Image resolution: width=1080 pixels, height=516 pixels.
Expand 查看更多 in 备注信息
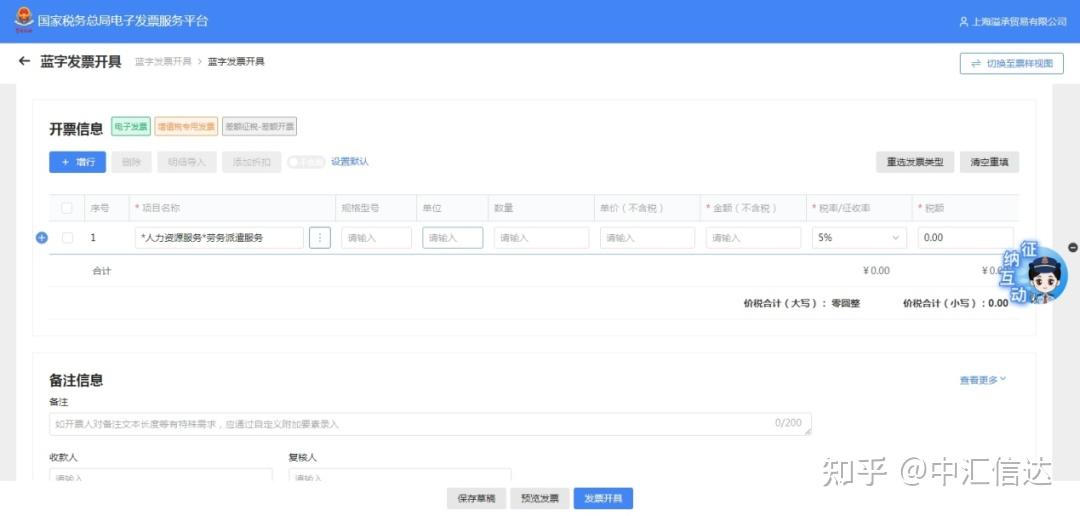click(x=983, y=380)
